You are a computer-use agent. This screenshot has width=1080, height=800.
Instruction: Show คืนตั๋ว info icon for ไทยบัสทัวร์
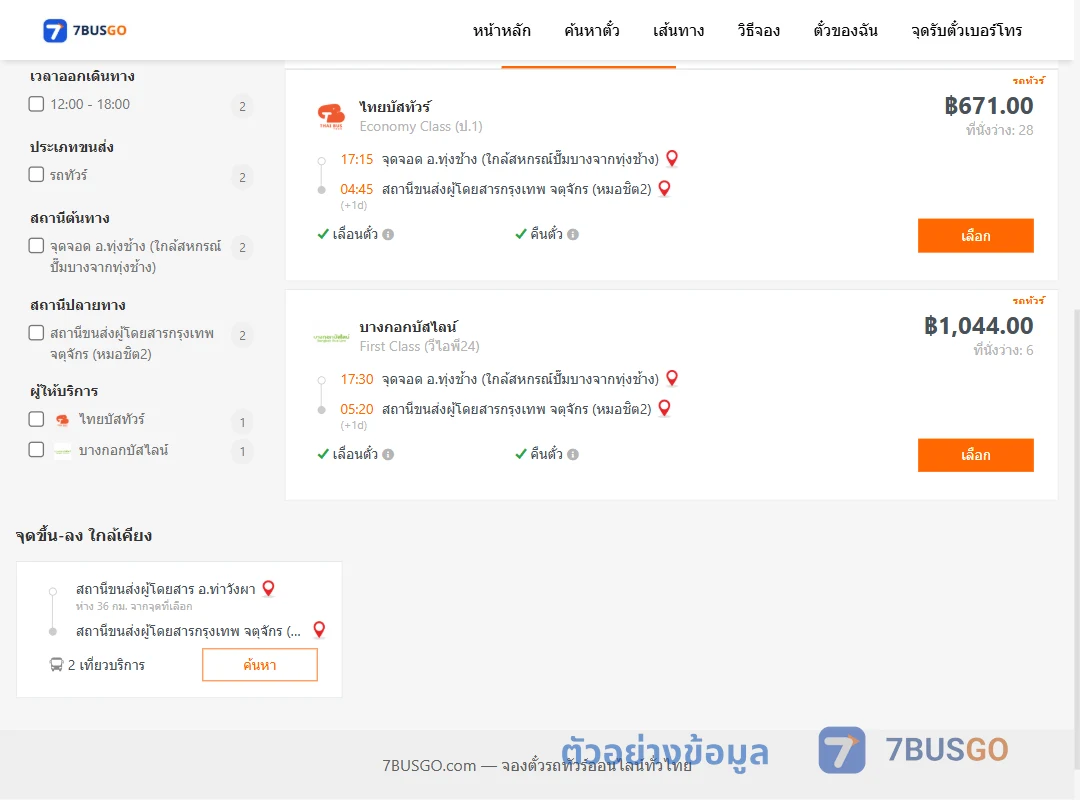[x=573, y=234]
